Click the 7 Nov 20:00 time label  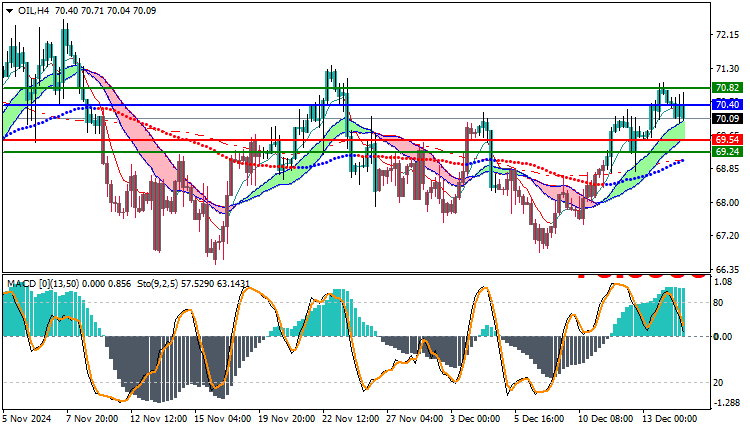(x=92, y=419)
